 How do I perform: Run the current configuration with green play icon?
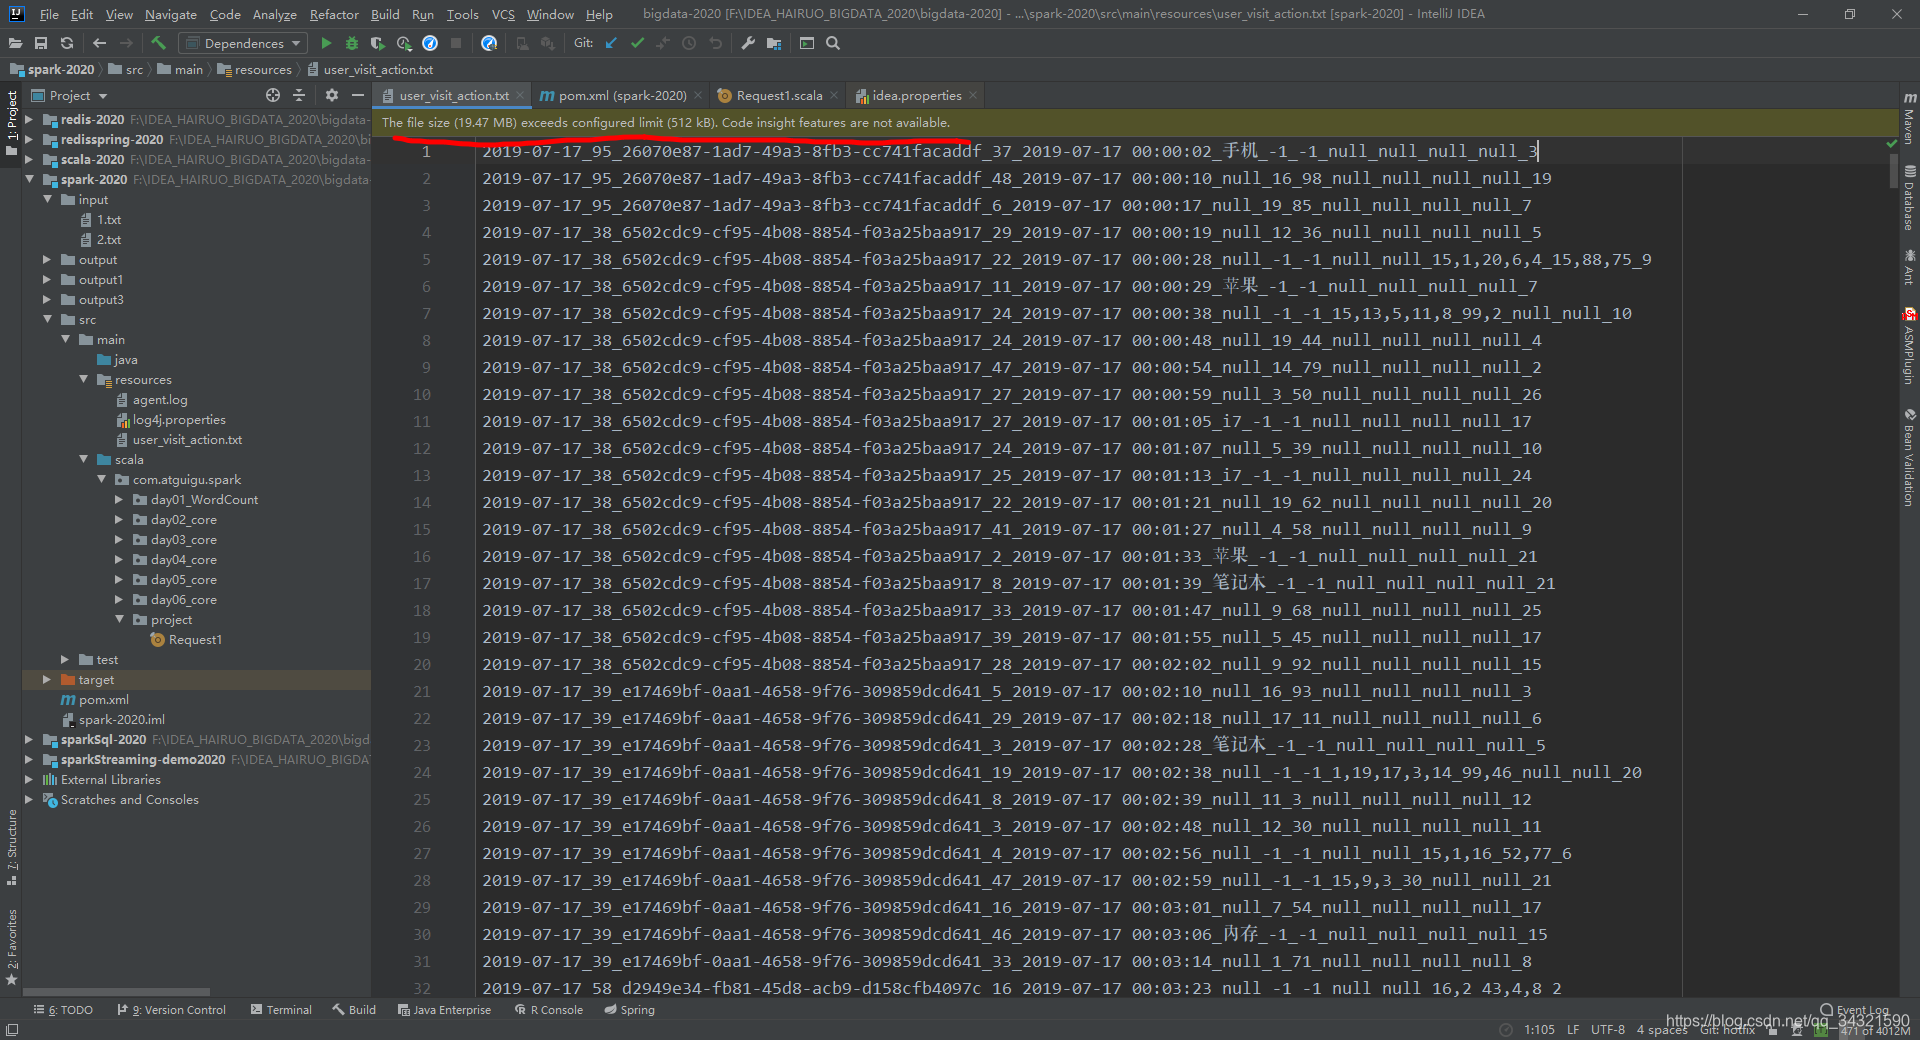325,43
